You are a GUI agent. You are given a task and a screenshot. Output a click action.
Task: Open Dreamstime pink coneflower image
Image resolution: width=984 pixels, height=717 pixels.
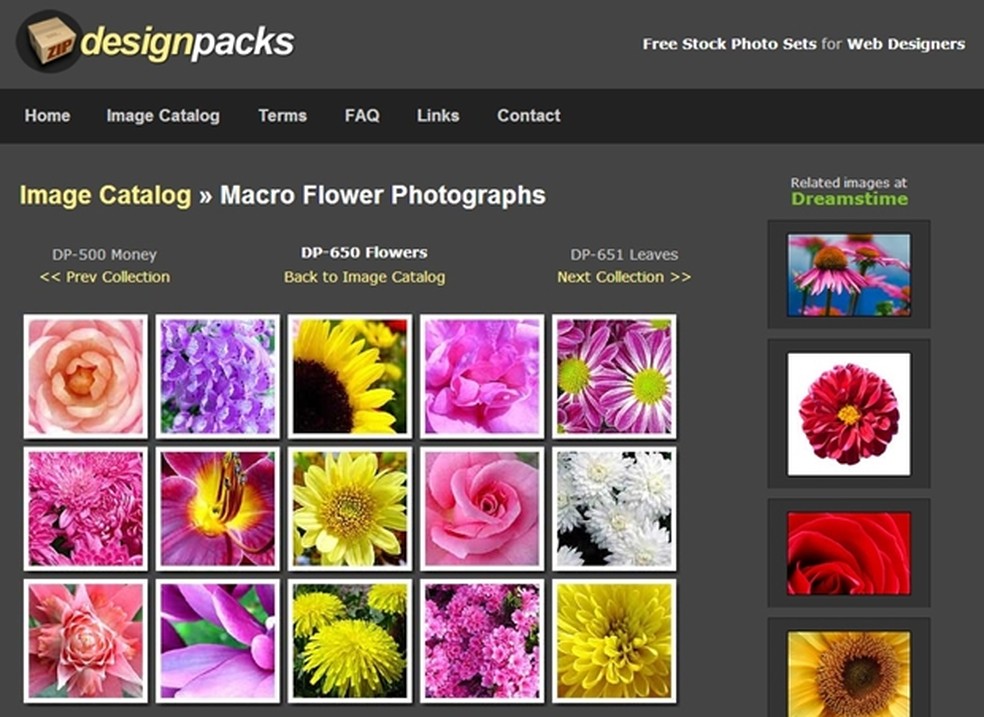849,275
